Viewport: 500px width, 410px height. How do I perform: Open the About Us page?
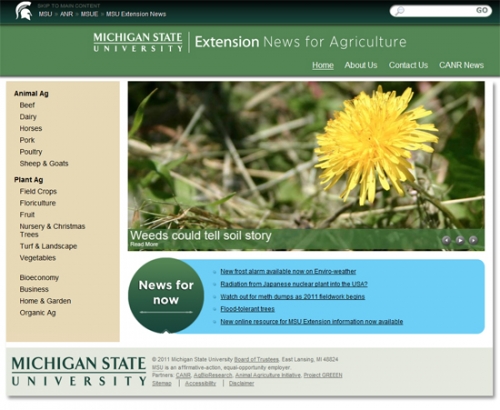pos(361,65)
